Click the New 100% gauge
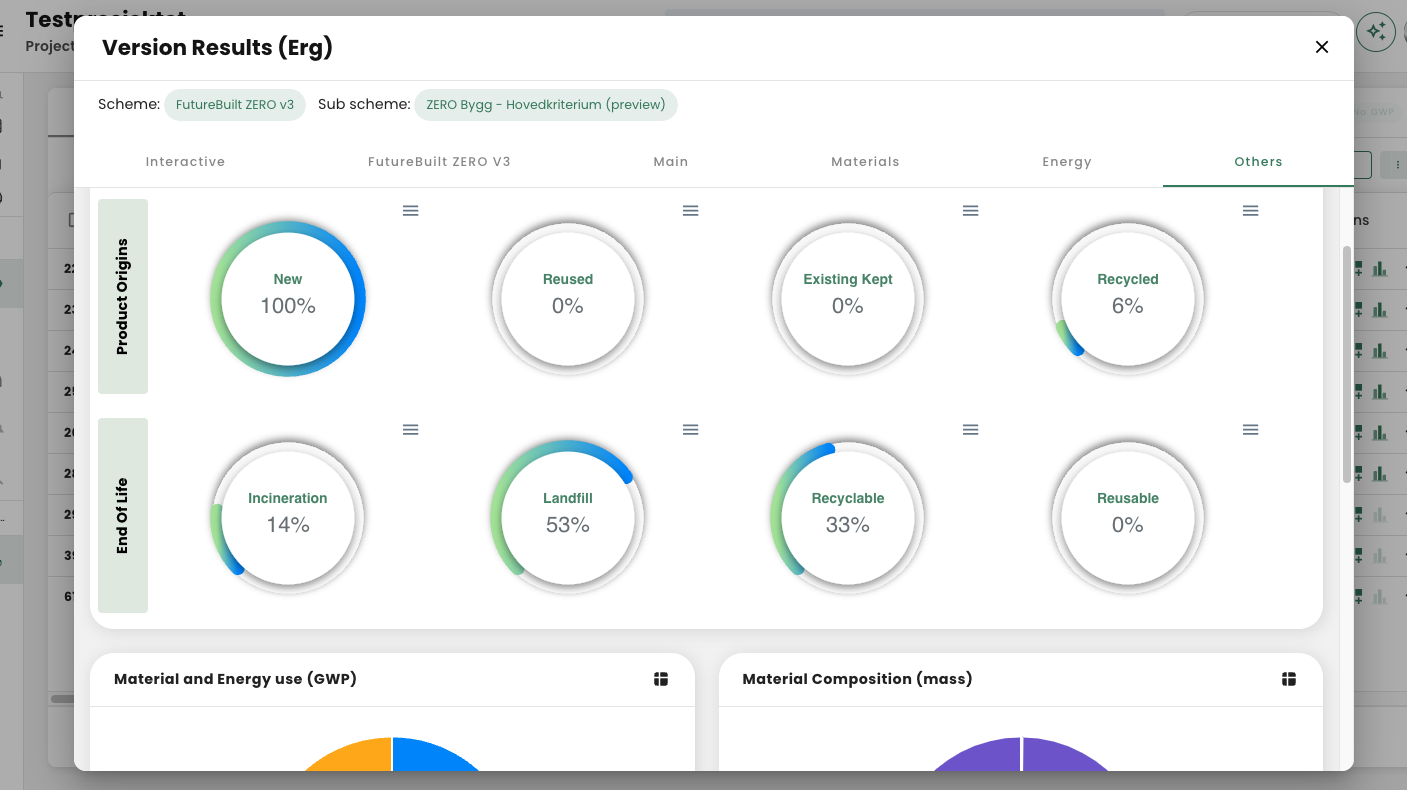Viewport: 1407px width, 790px height. 288,298
